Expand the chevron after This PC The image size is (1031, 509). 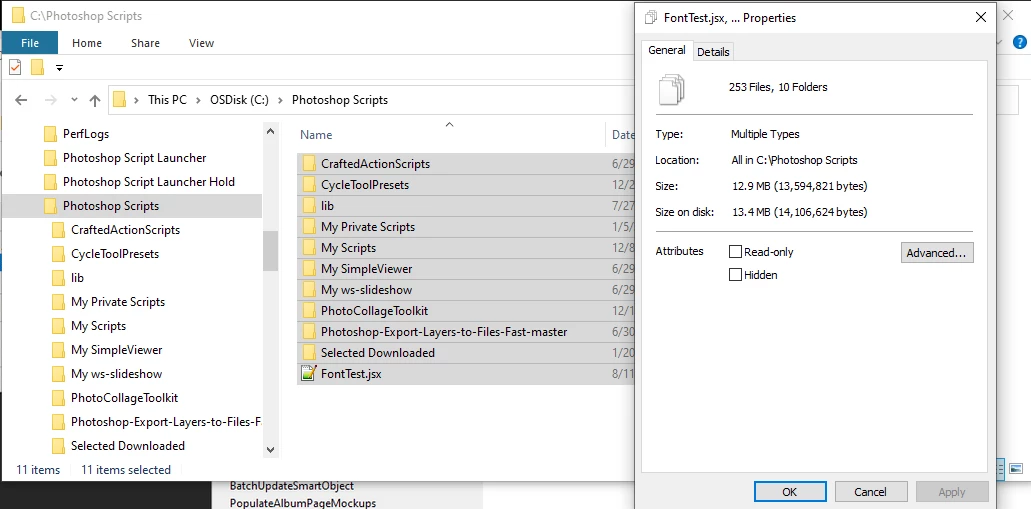[x=199, y=100]
